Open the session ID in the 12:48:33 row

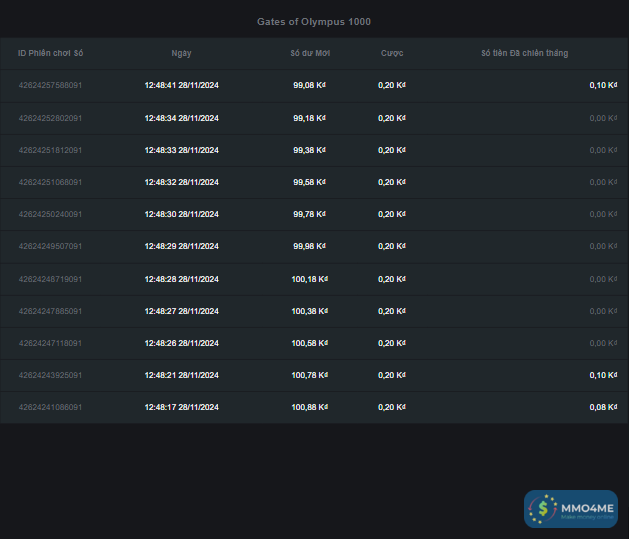coord(50,150)
